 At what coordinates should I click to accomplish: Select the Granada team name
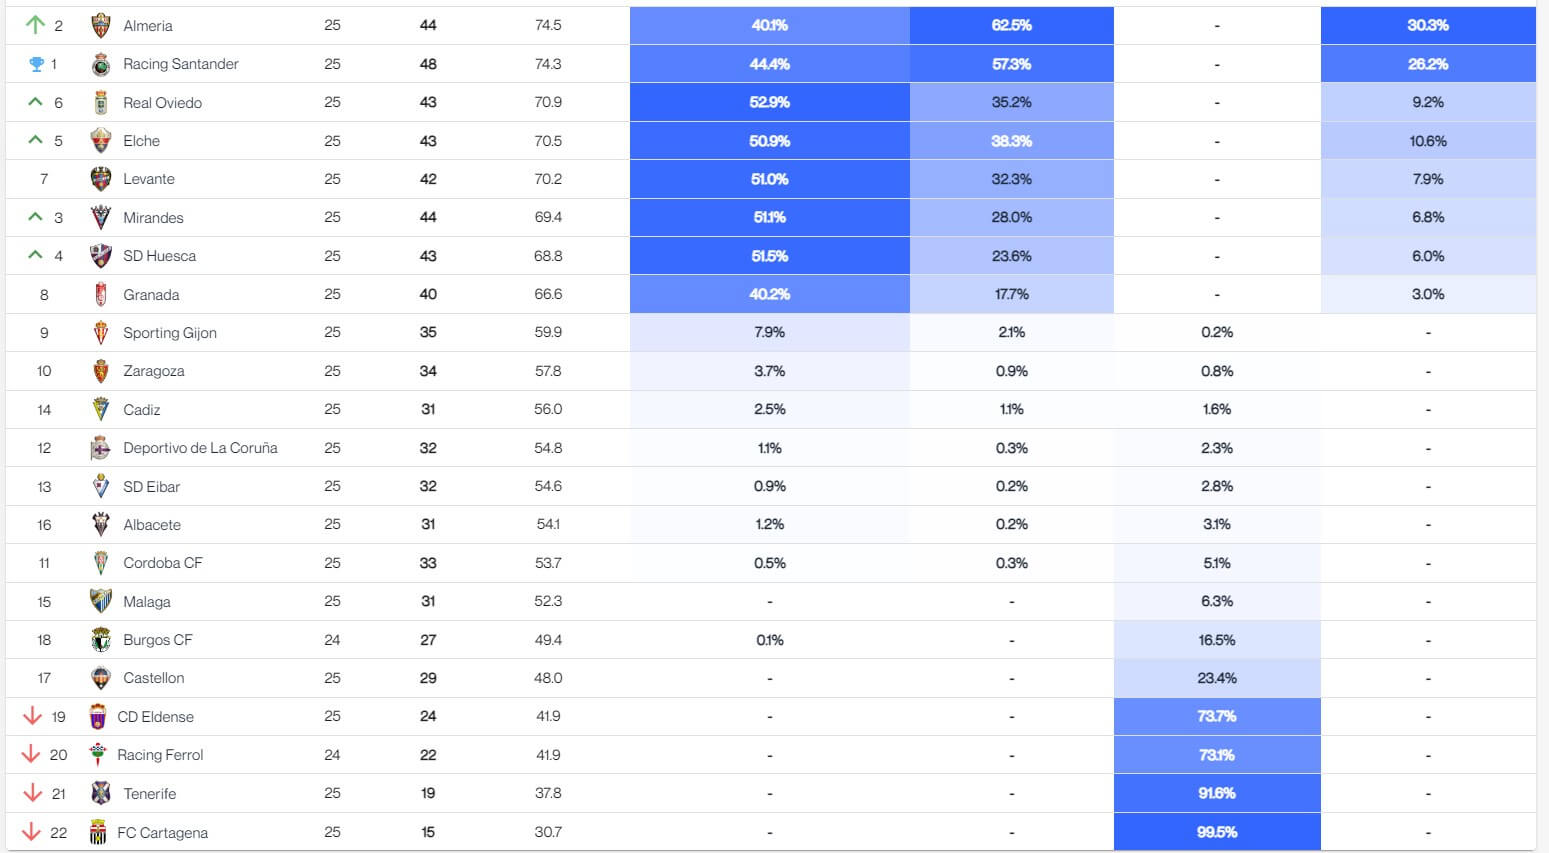click(151, 295)
